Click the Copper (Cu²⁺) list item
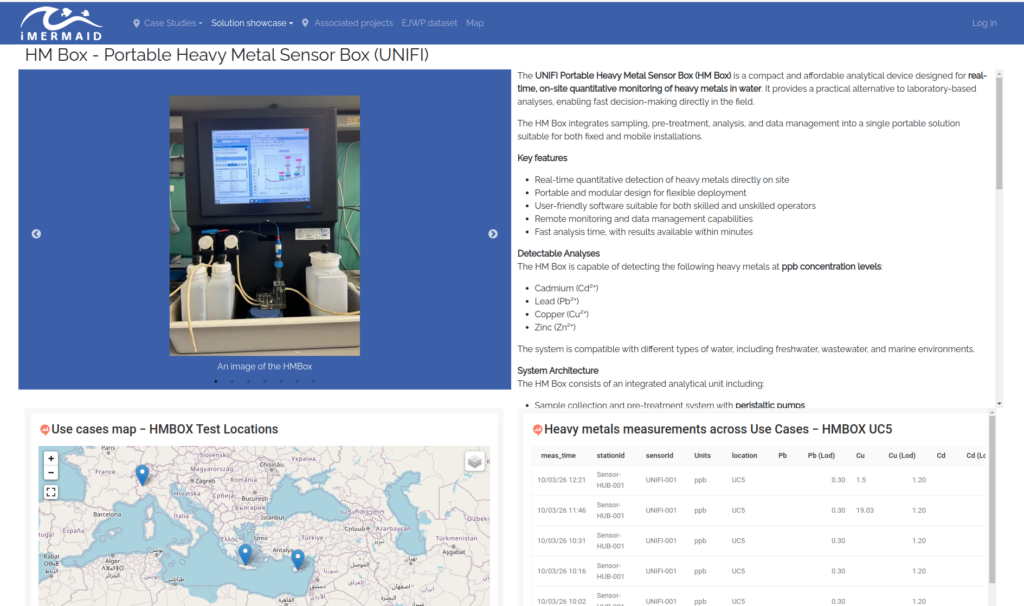 tap(562, 314)
